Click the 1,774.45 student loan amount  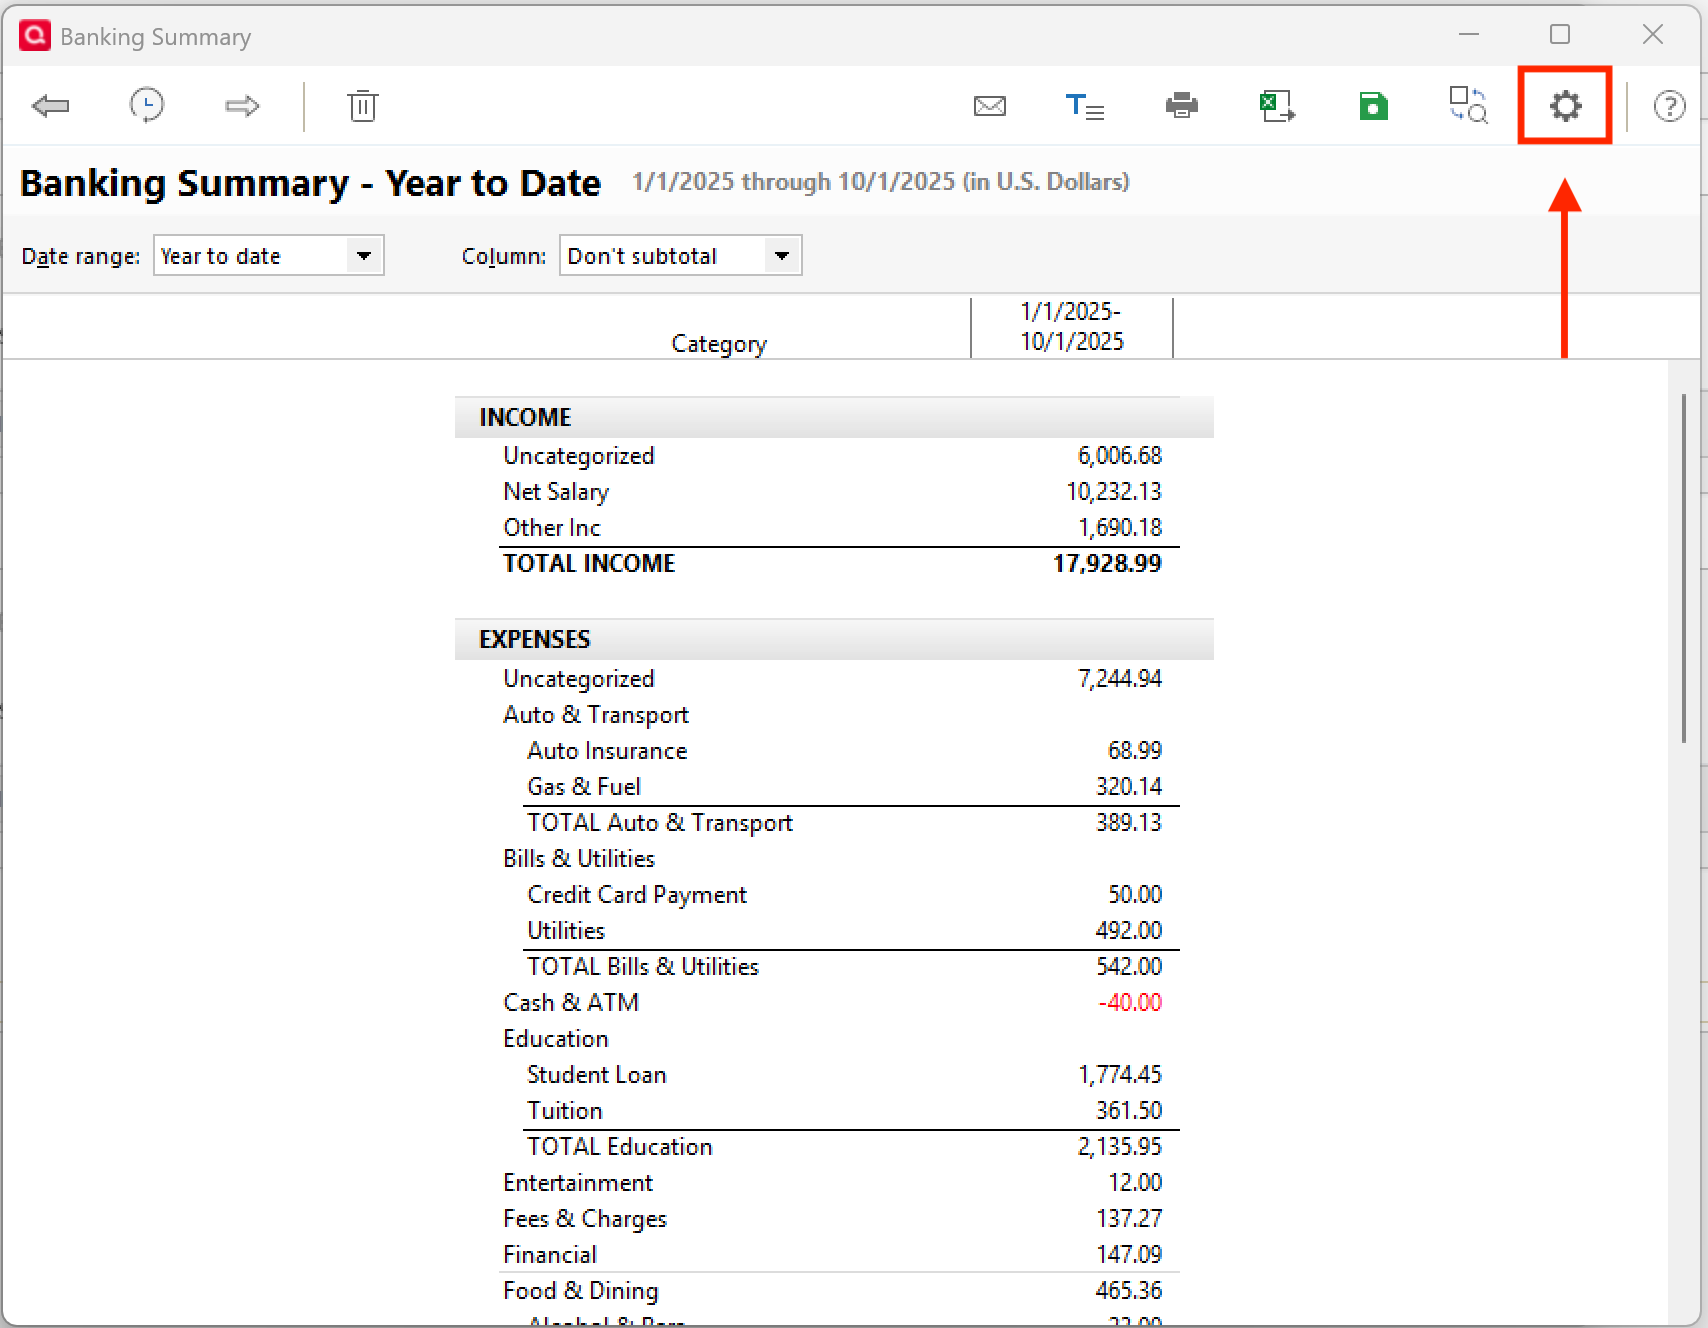(x=1120, y=1075)
